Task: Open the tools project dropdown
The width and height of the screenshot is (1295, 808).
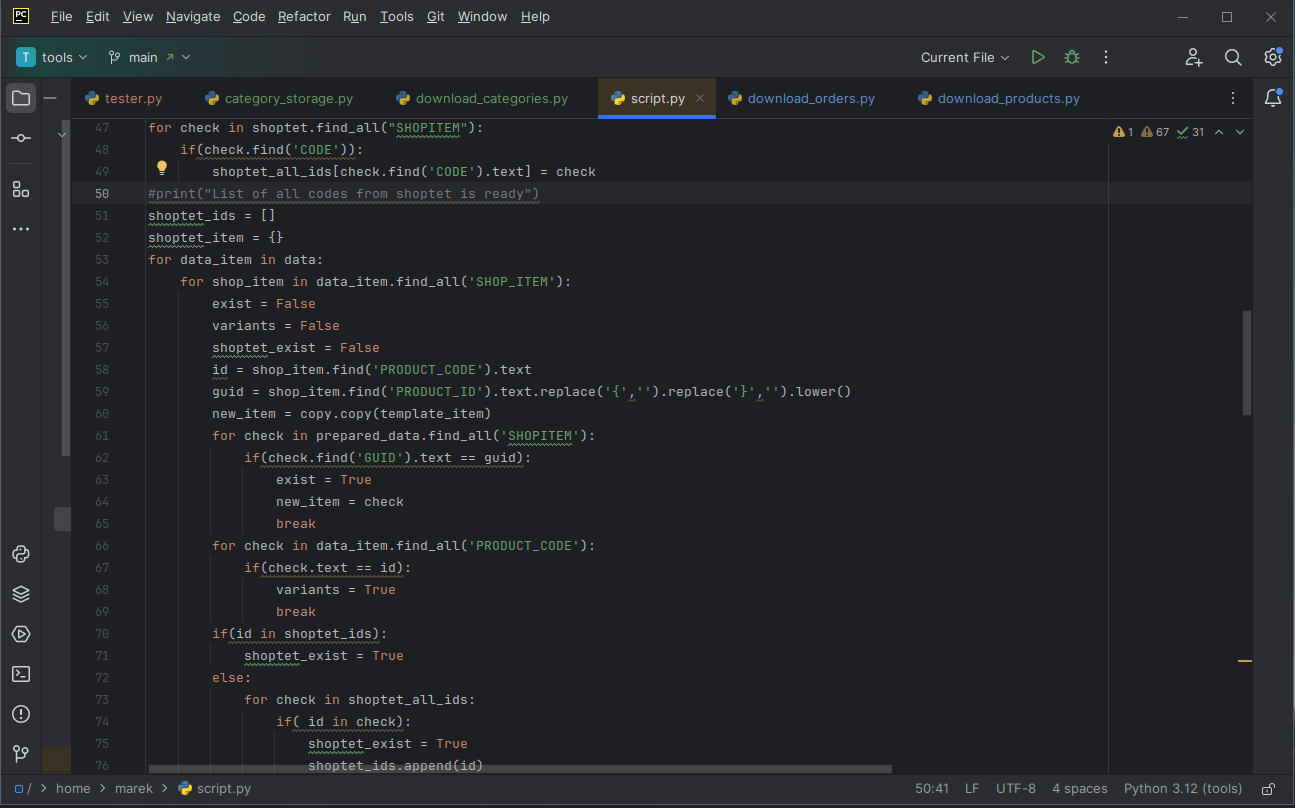Action: point(52,58)
